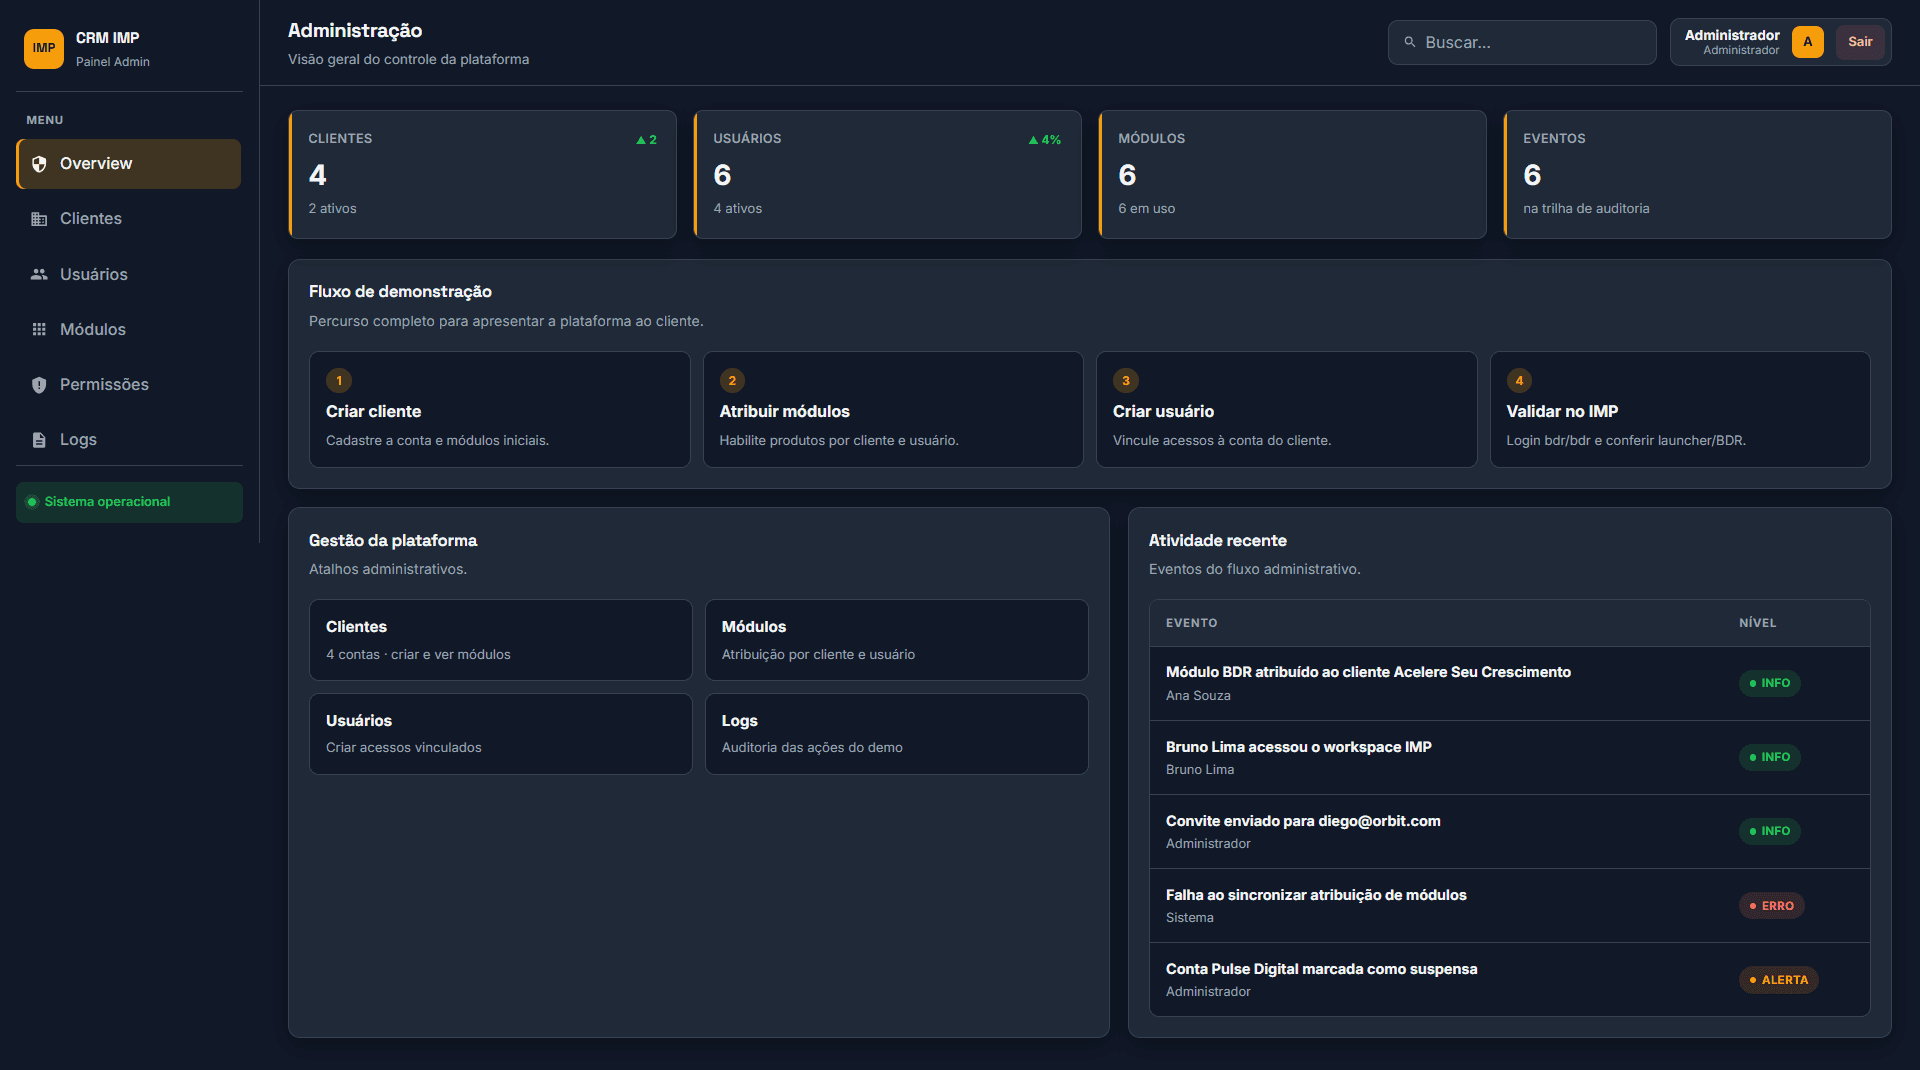Click the EVENTOS stat card
The height and width of the screenshot is (1070, 1920).
[1697, 174]
